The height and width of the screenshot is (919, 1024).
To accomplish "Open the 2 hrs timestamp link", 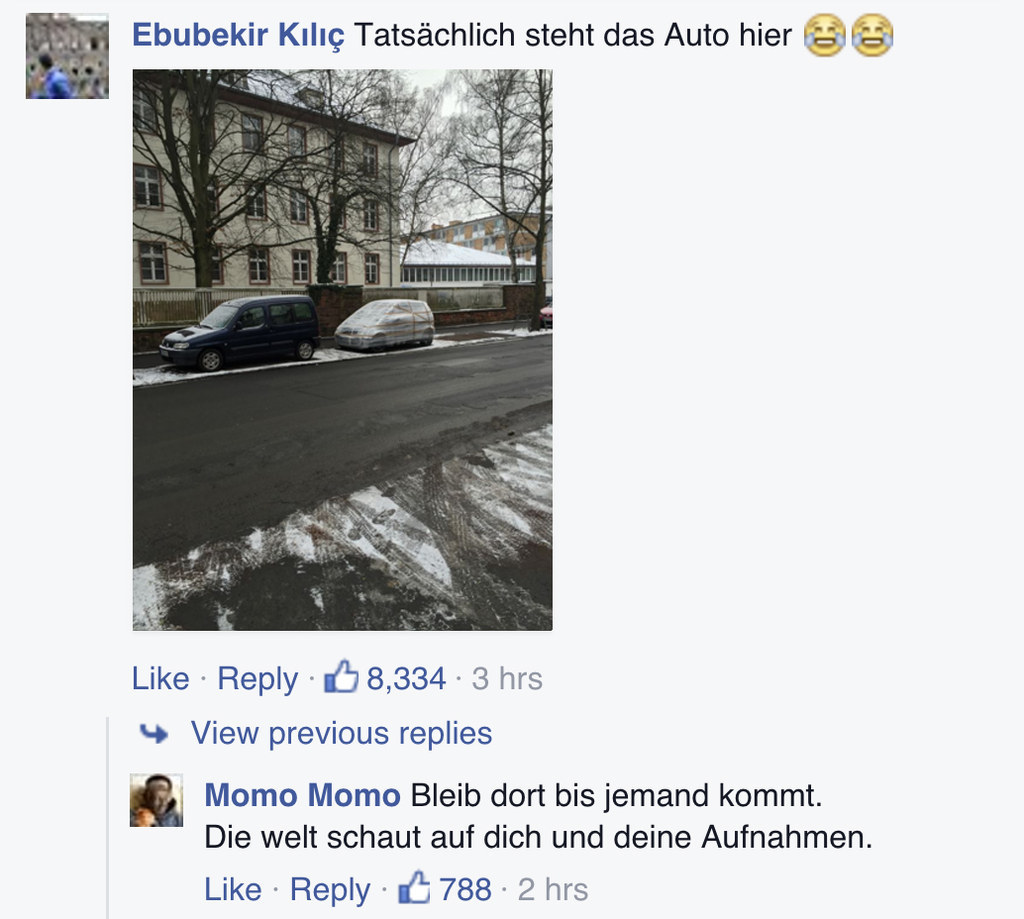I will [552, 890].
